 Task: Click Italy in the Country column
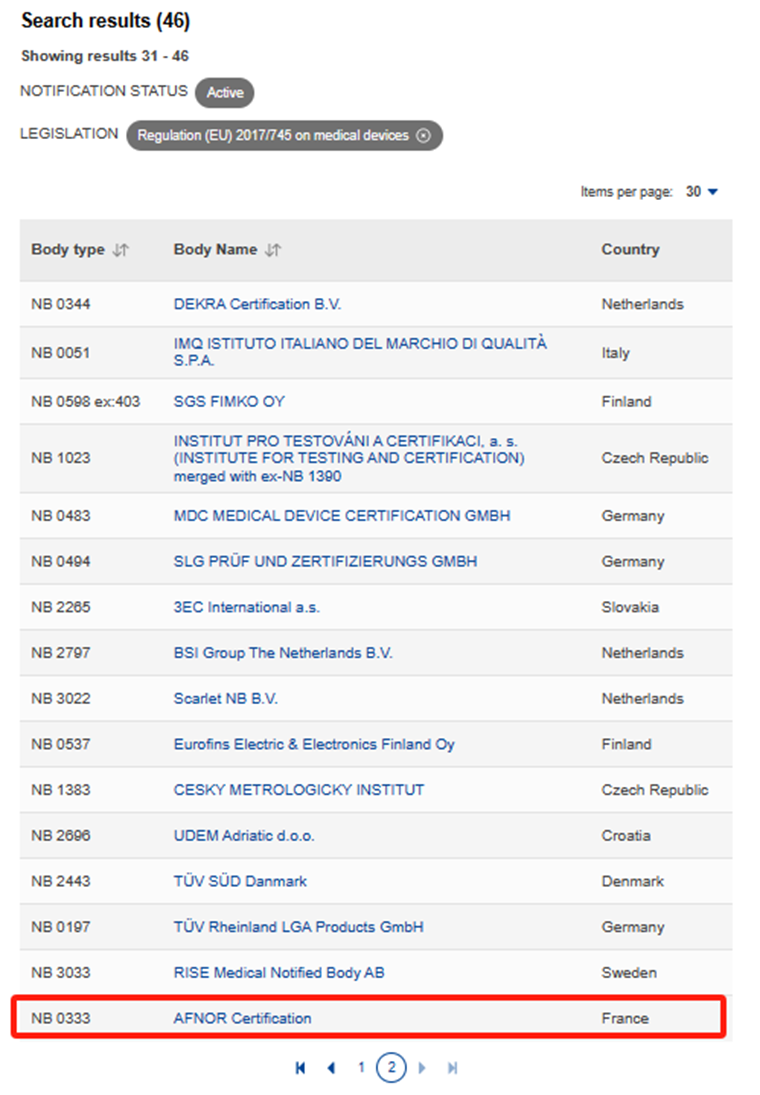(x=615, y=353)
